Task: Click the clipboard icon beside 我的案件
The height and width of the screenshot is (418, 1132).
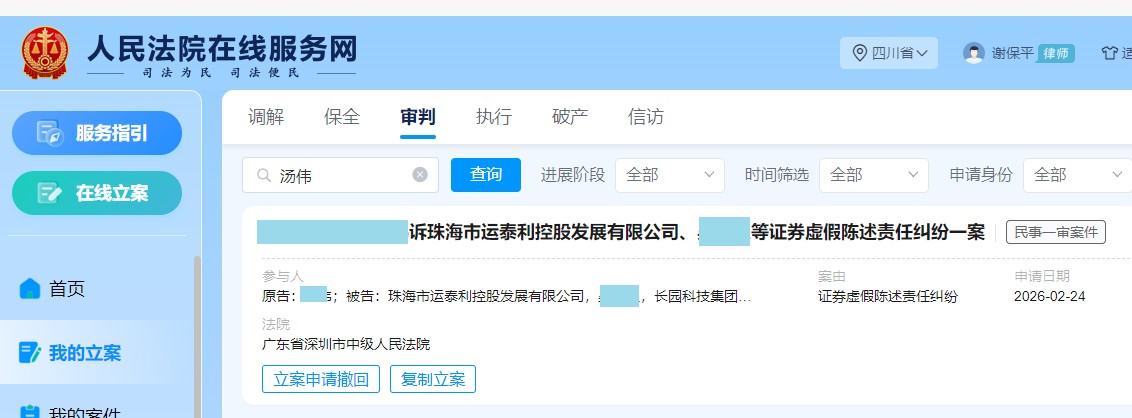Action: (30, 412)
